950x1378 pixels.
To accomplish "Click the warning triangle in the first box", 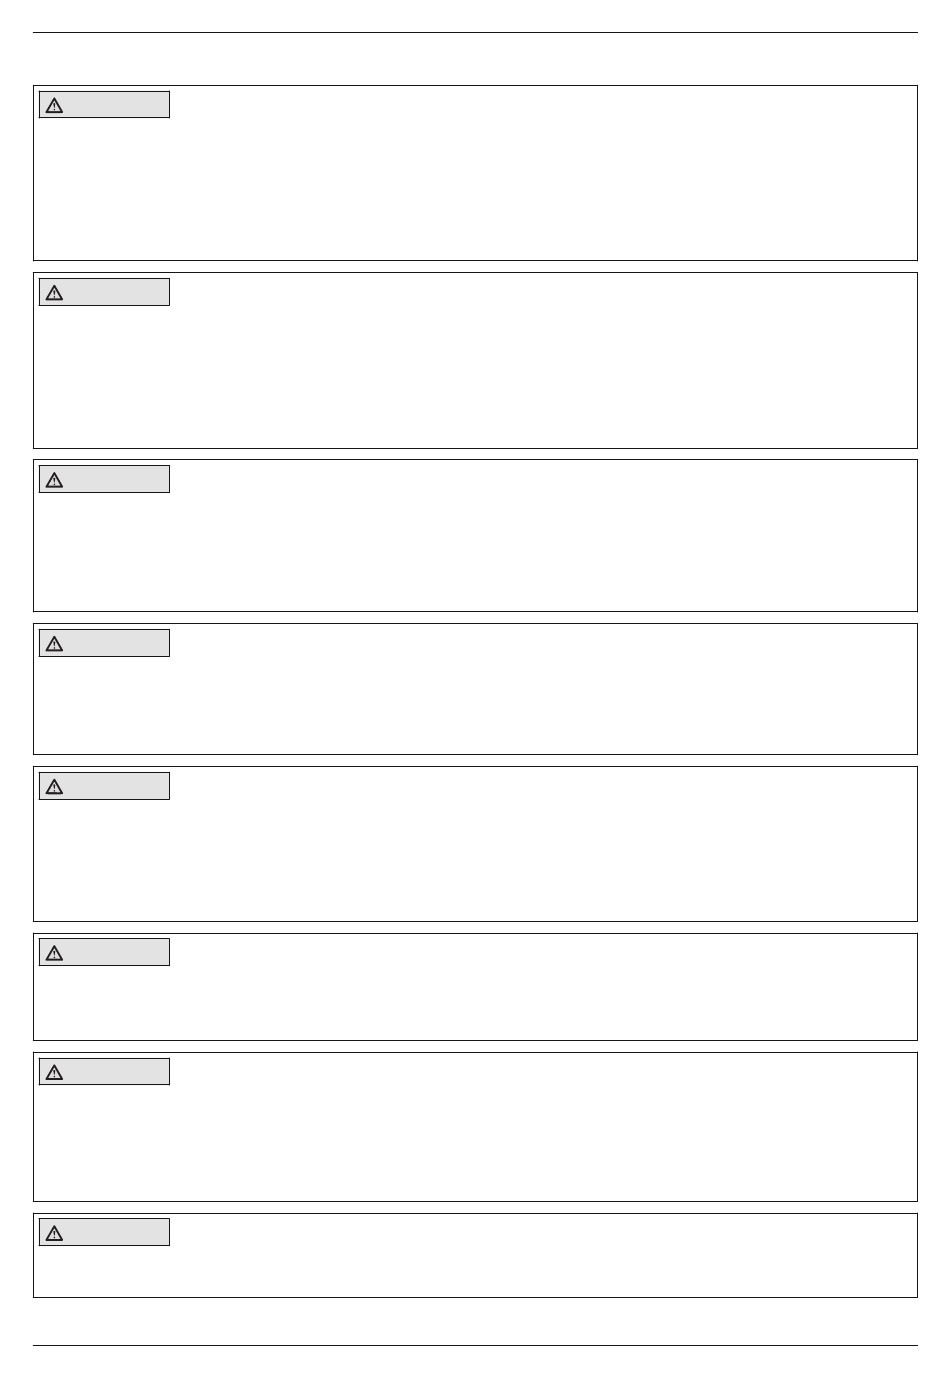I will pyautogui.click(x=54, y=105).
